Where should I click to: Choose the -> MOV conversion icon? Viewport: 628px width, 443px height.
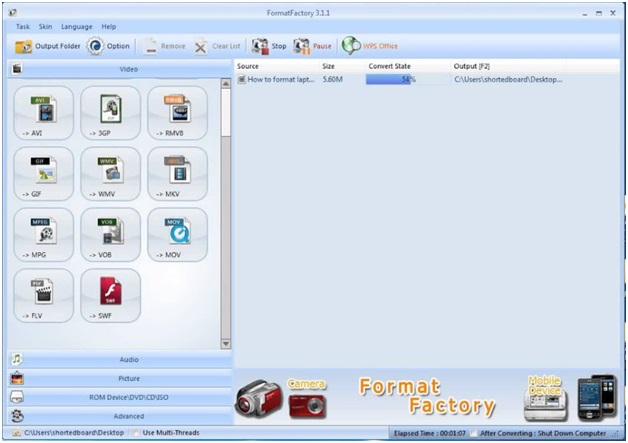click(177, 235)
